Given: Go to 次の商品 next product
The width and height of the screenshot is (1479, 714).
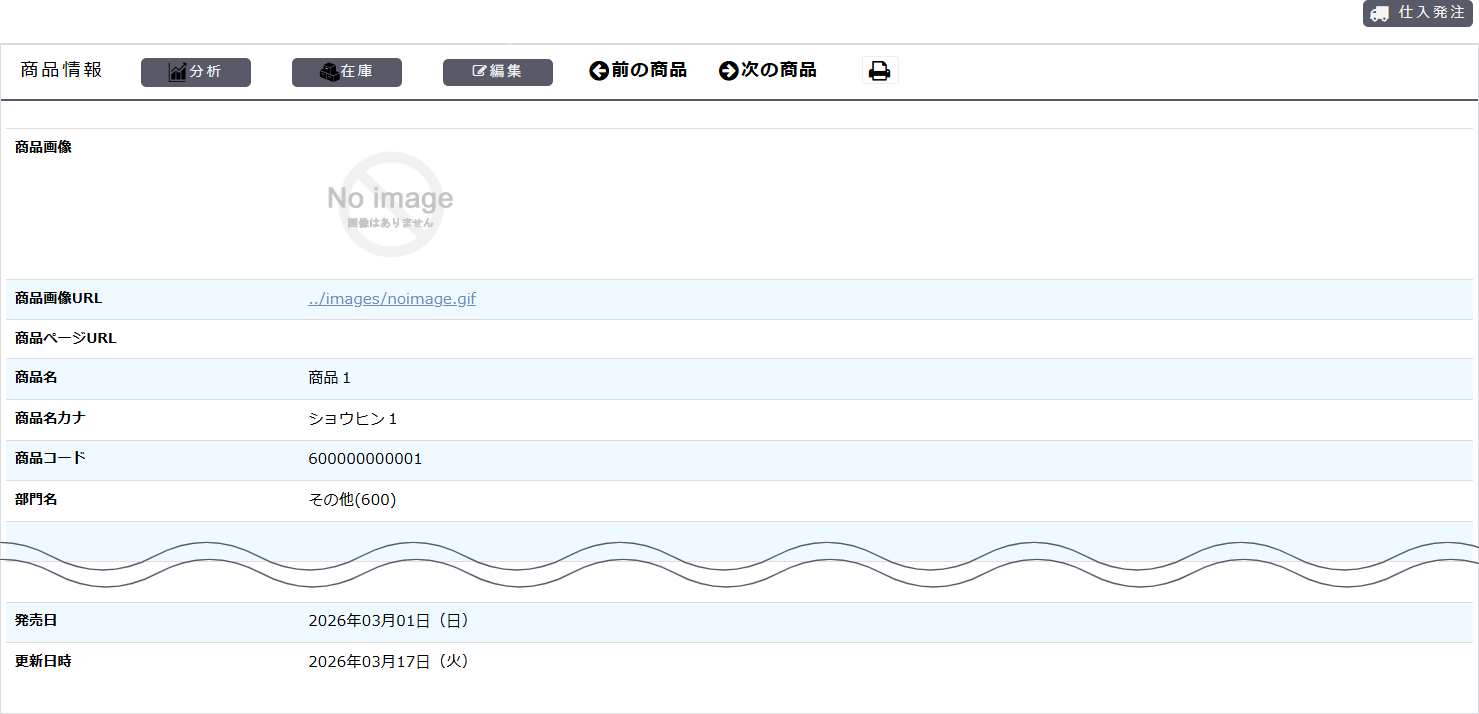Looking at the screenshot, I should click(768, 70).
